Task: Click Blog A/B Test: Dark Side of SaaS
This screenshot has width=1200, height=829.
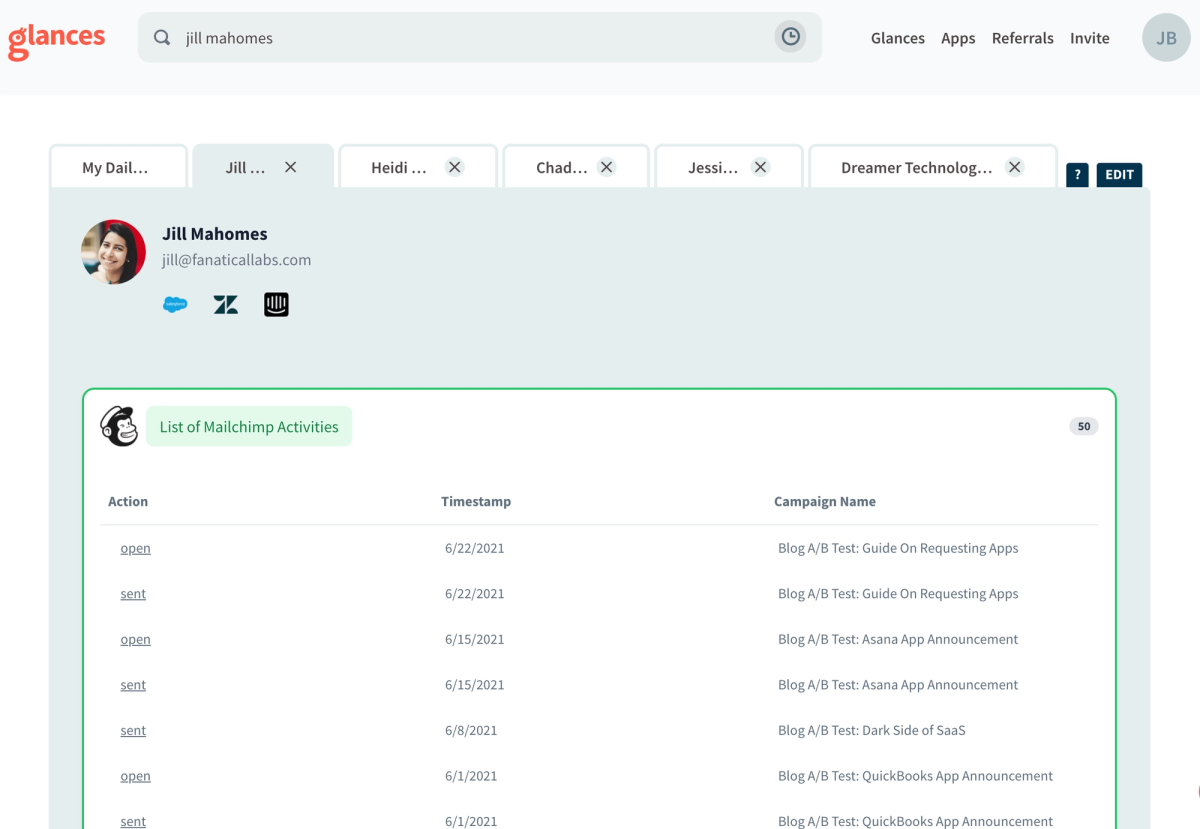Action: [872, 730]
